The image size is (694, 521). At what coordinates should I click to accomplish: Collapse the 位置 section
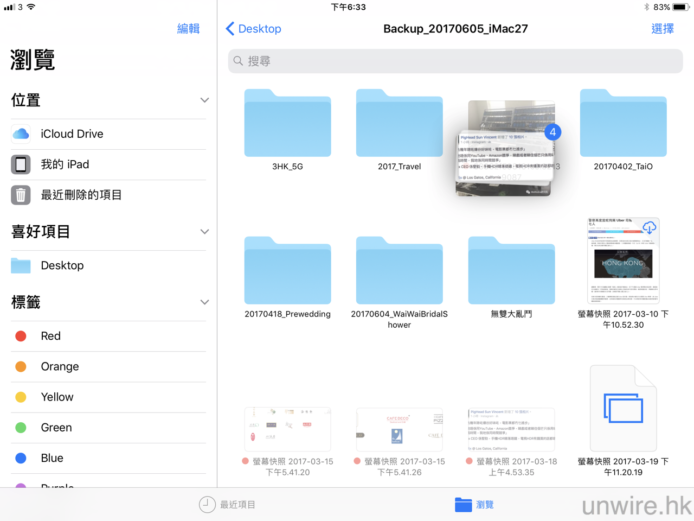[x=204, y=101]
